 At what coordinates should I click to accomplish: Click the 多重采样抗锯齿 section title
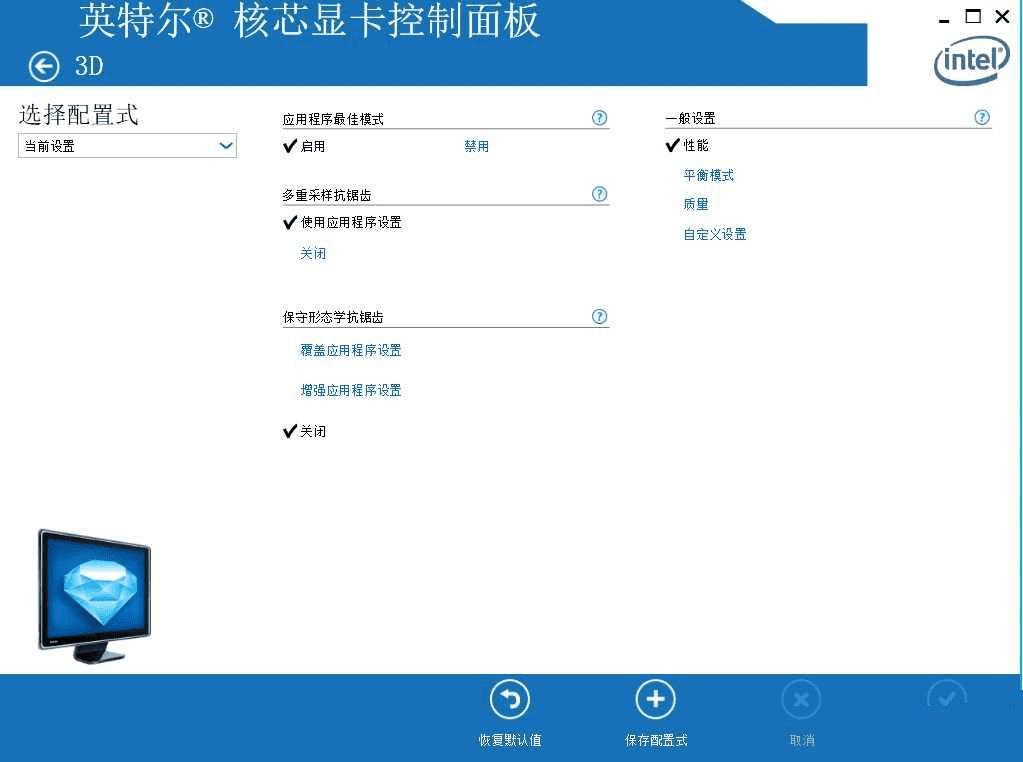click(x=326, y=195)
